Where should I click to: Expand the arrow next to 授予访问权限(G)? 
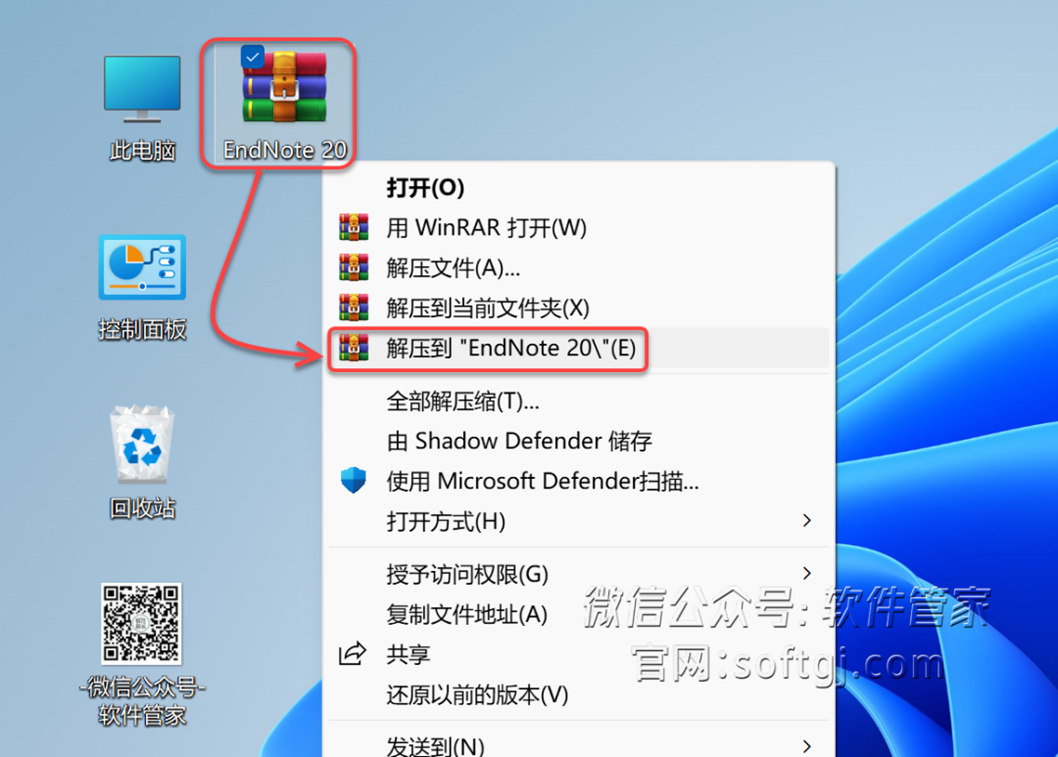tap(807, 573)
